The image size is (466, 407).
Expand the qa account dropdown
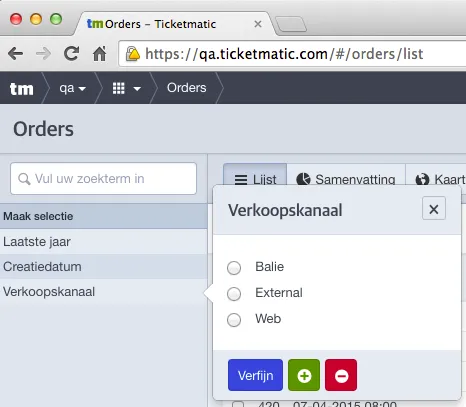coord(72,88)
